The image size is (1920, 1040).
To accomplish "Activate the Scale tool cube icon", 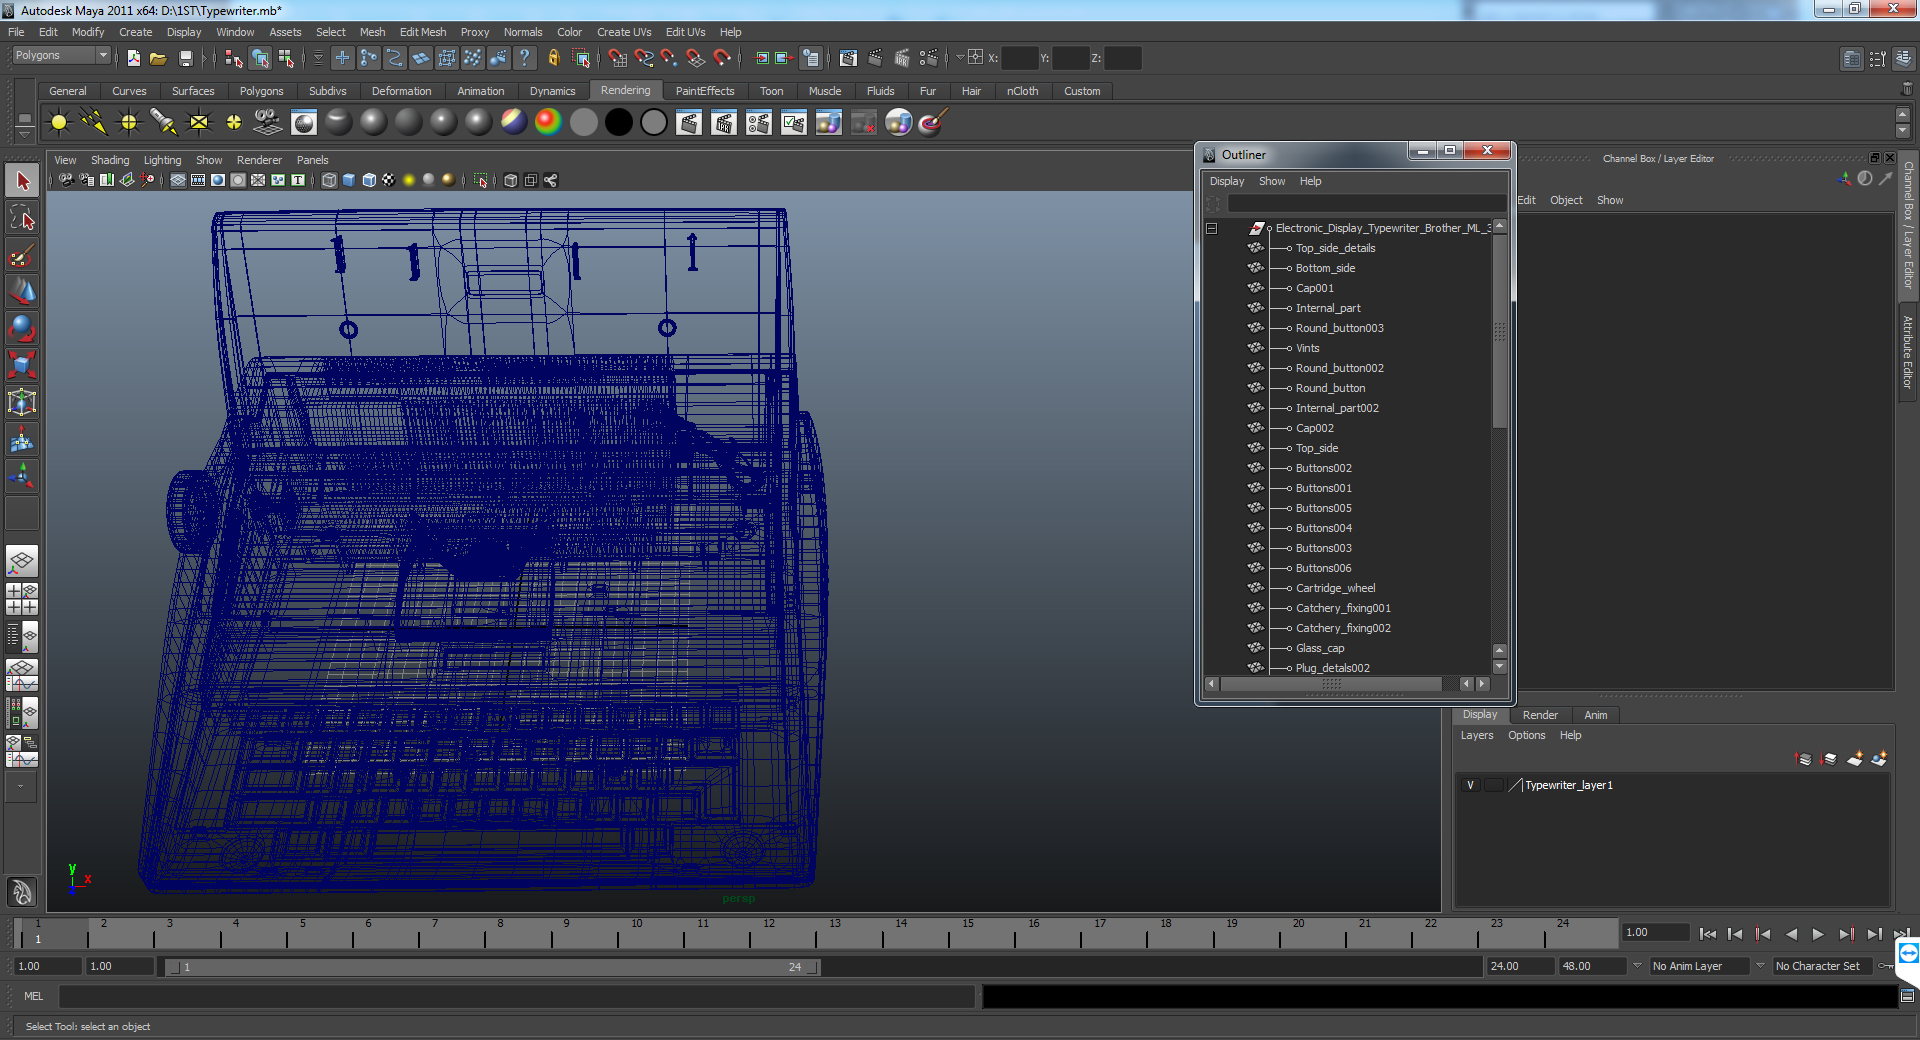I will [22, 364].
